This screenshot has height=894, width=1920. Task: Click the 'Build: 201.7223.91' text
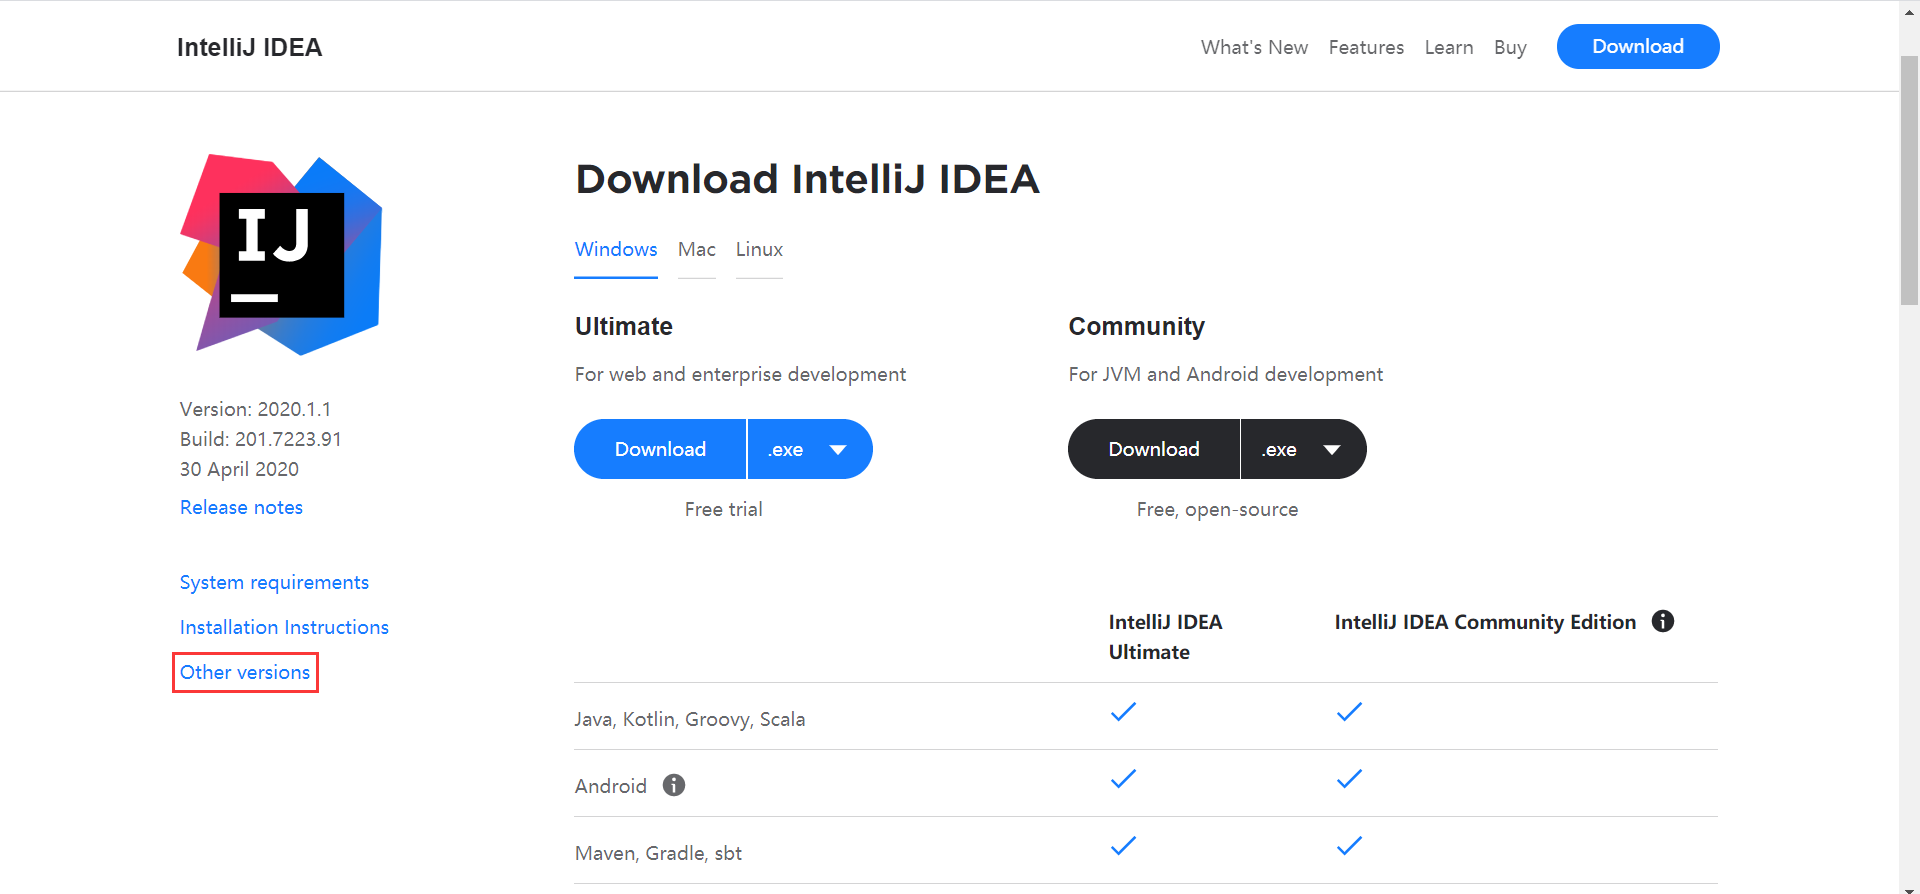pyautogui.click(x=261, y=439)
